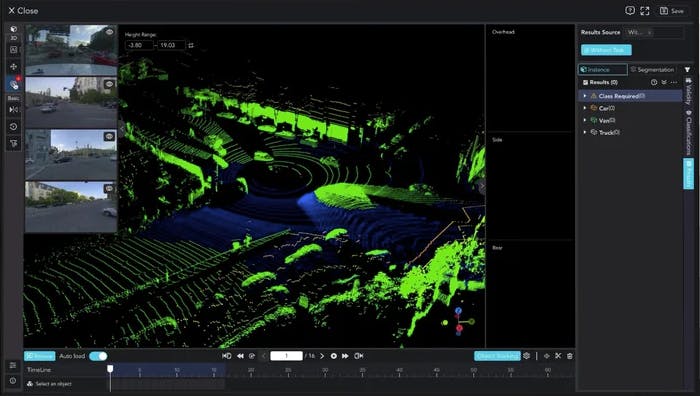Delete using the trash icon above timeline
The image size is (700, 396).
tap(570, 356)
